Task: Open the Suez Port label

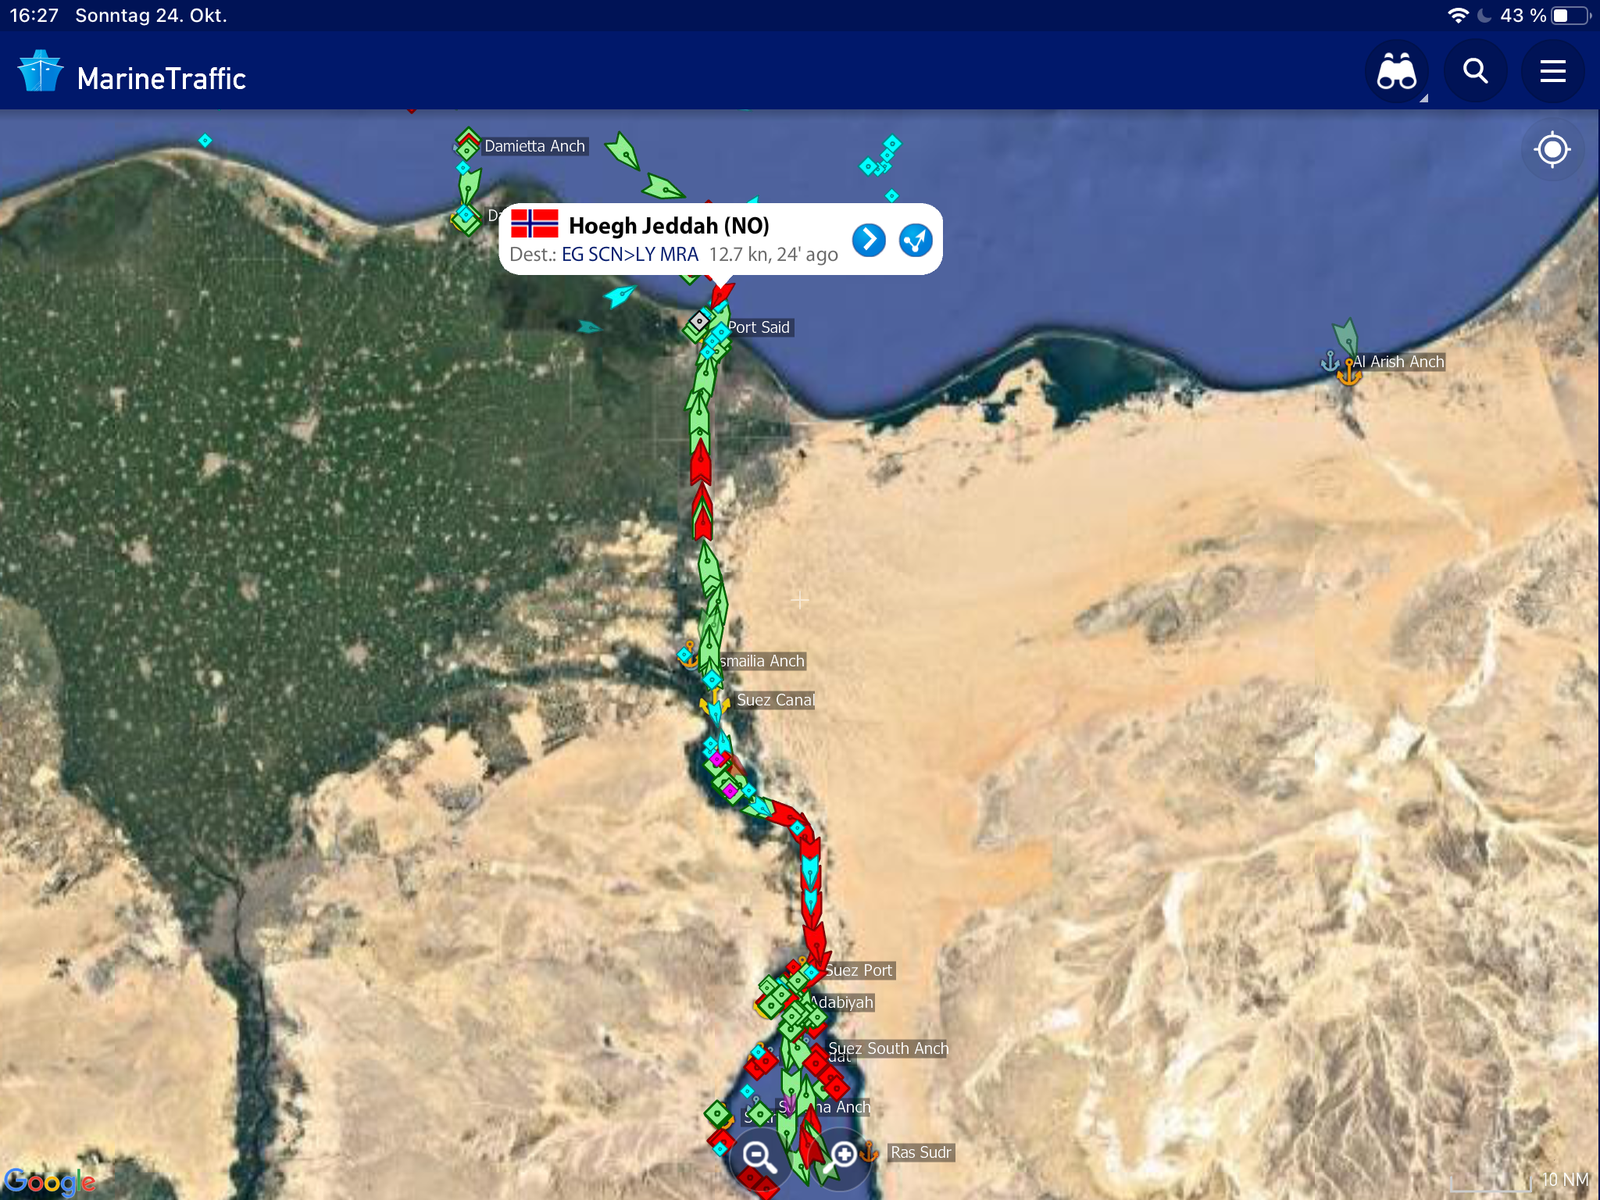Action: coord(858,970)
